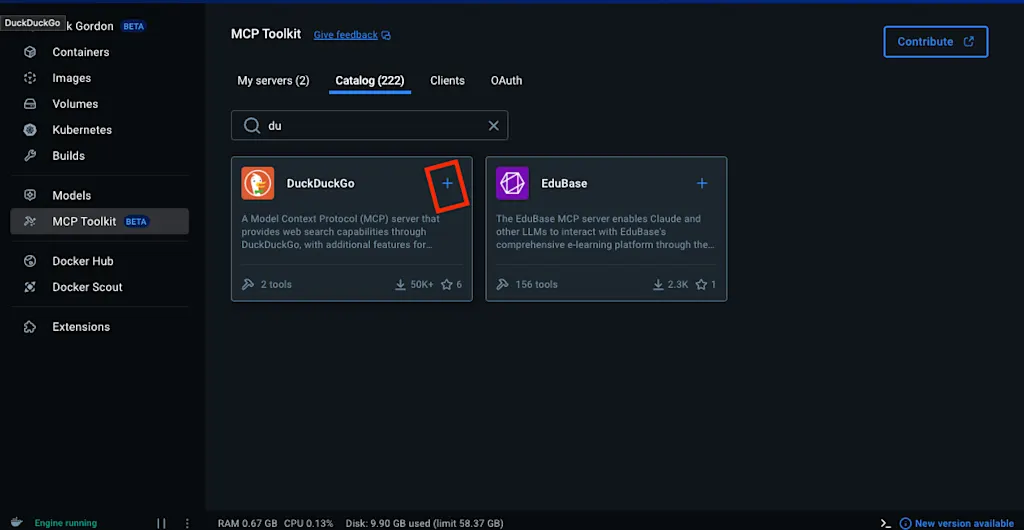The width and height of the screenshot is (1024, 530).
Task: Click the info icon beside New version available
Action: pyautogui.click(x=905, y=523)
